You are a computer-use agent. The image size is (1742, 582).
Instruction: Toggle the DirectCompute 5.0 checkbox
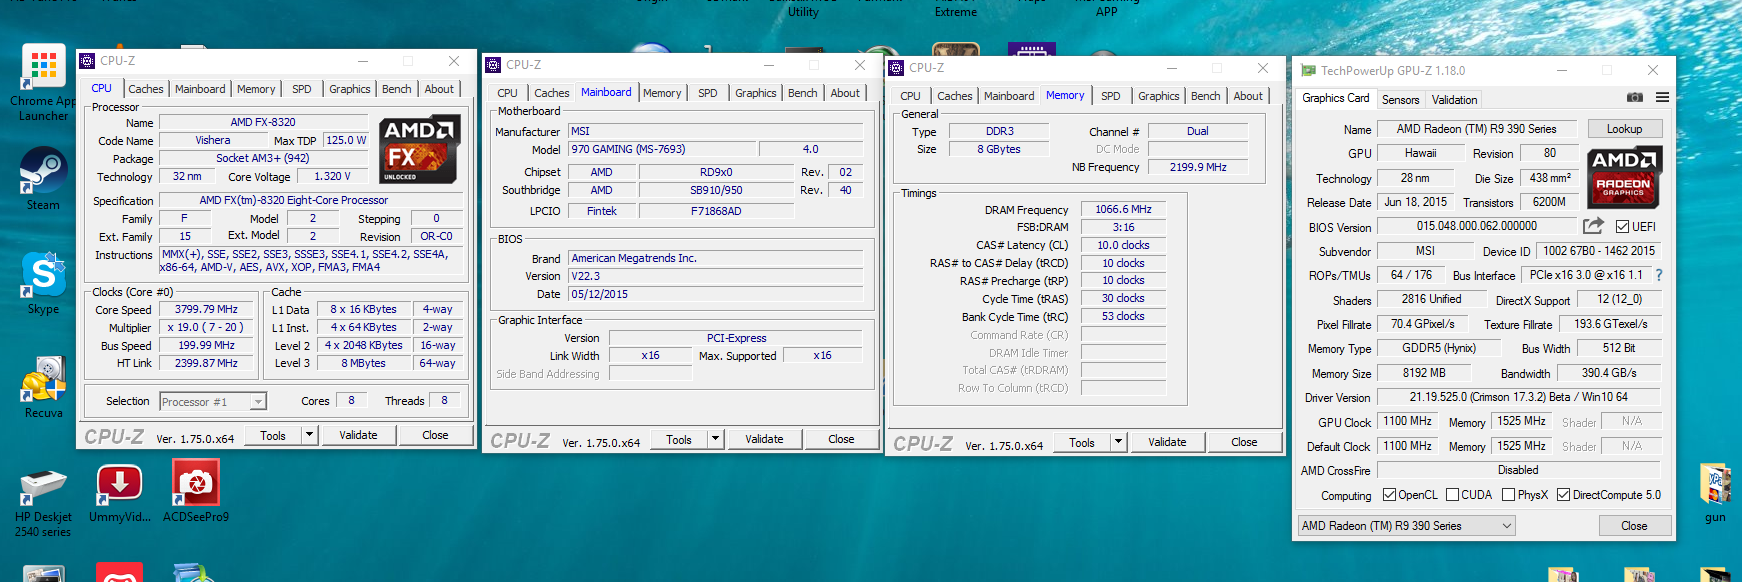point(1563,495)
